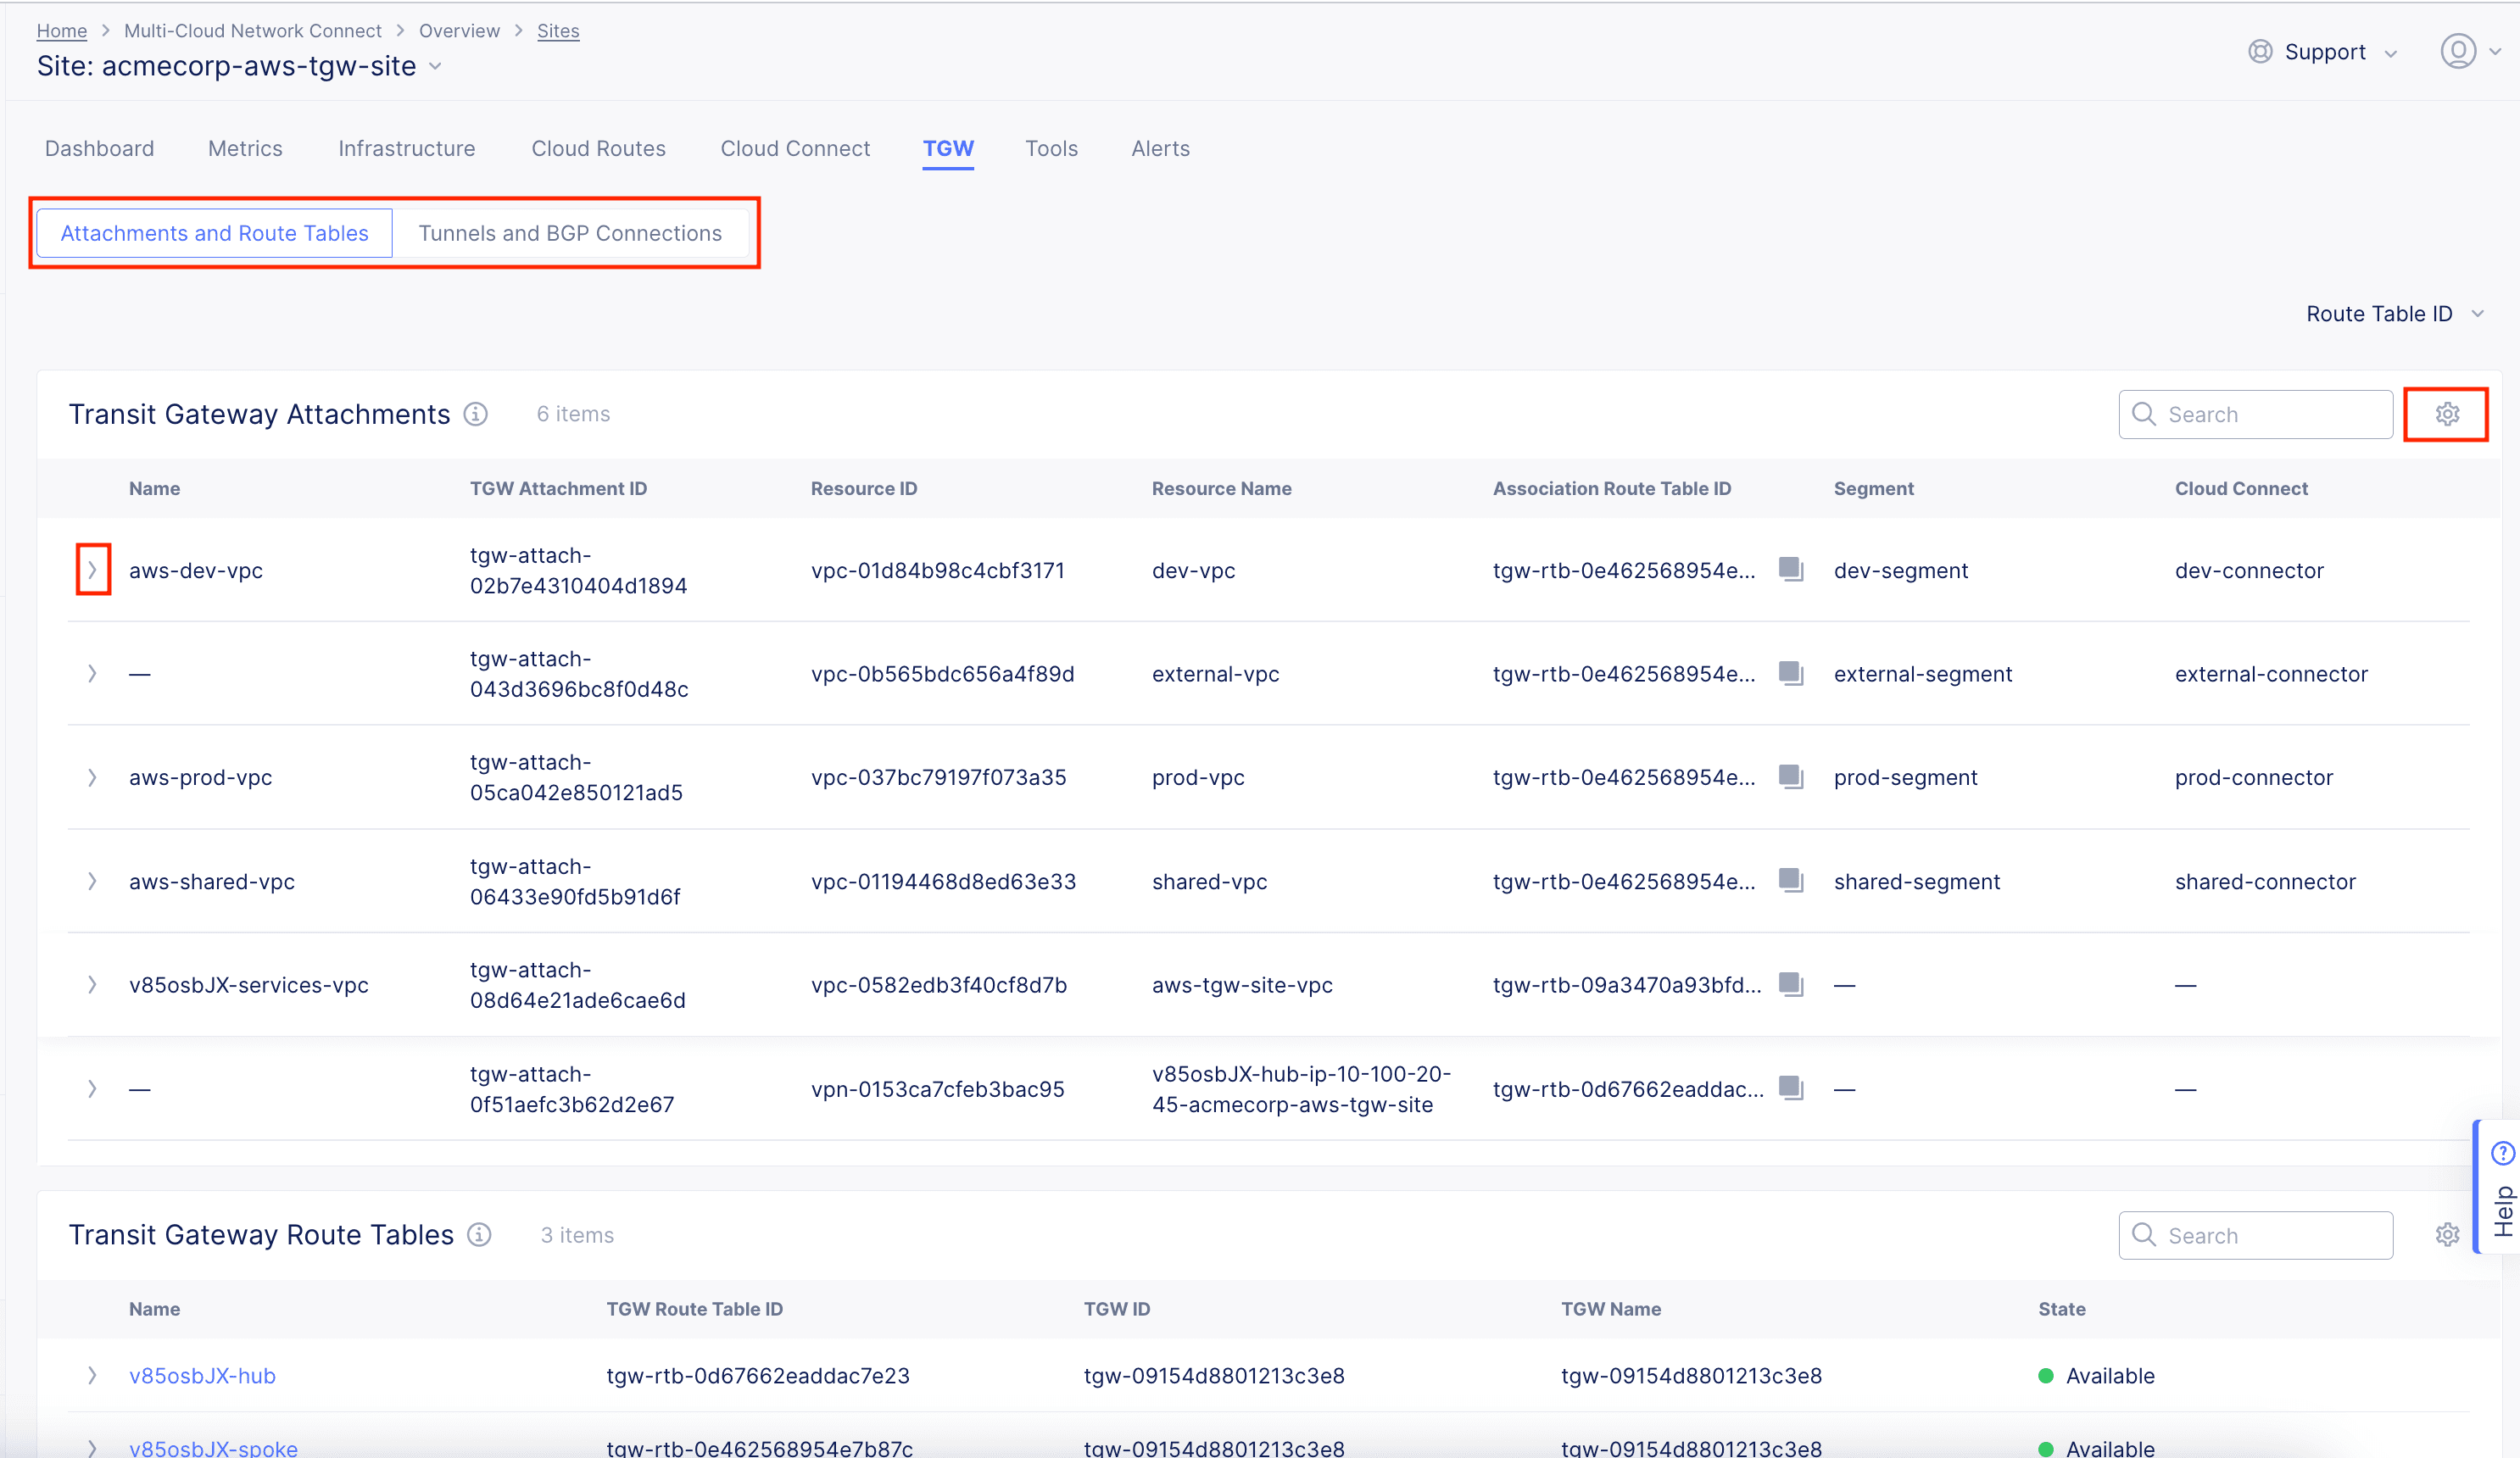Click info icon beside Transit Gateway Route Tables
This screenshot has height=1458, width=2520.
(480, 1235)
